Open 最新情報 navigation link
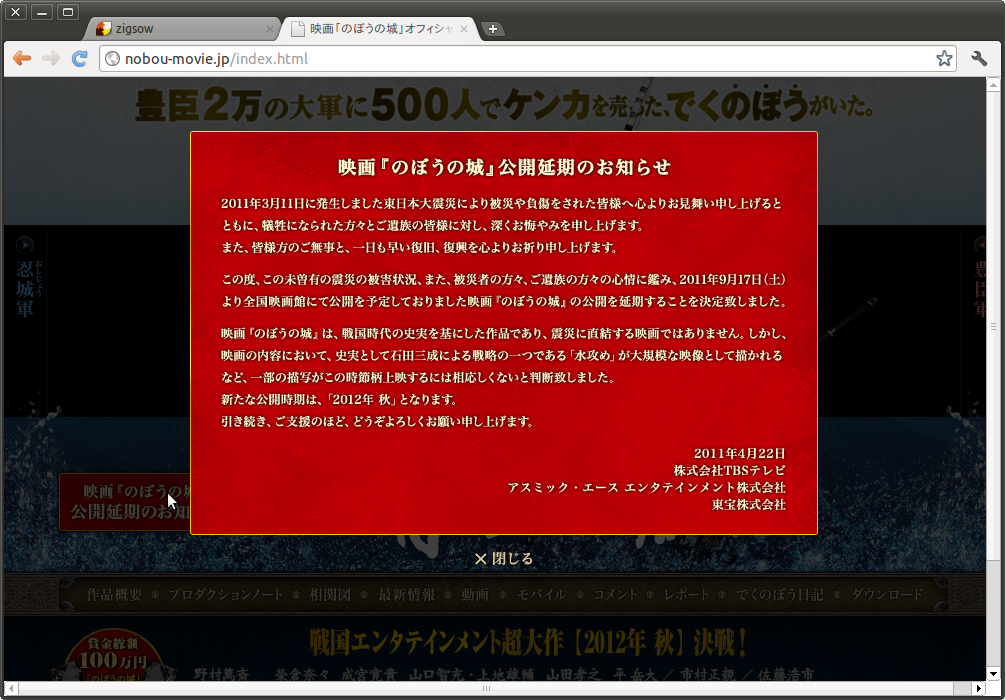Image resolution: width=1005 pixels, height=700 pixels. tap(406, 595)
